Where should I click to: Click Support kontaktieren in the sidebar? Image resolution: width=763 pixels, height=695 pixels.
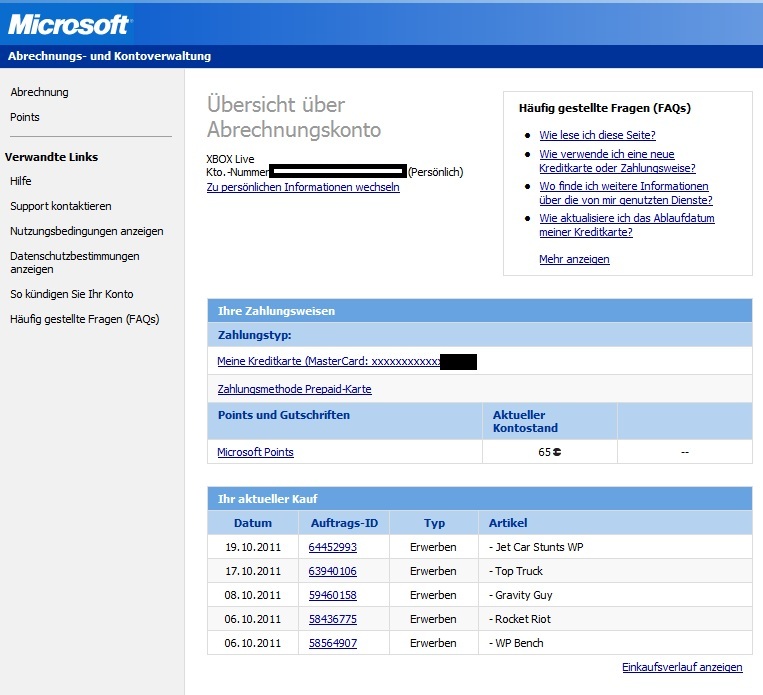tap(61, 206)
